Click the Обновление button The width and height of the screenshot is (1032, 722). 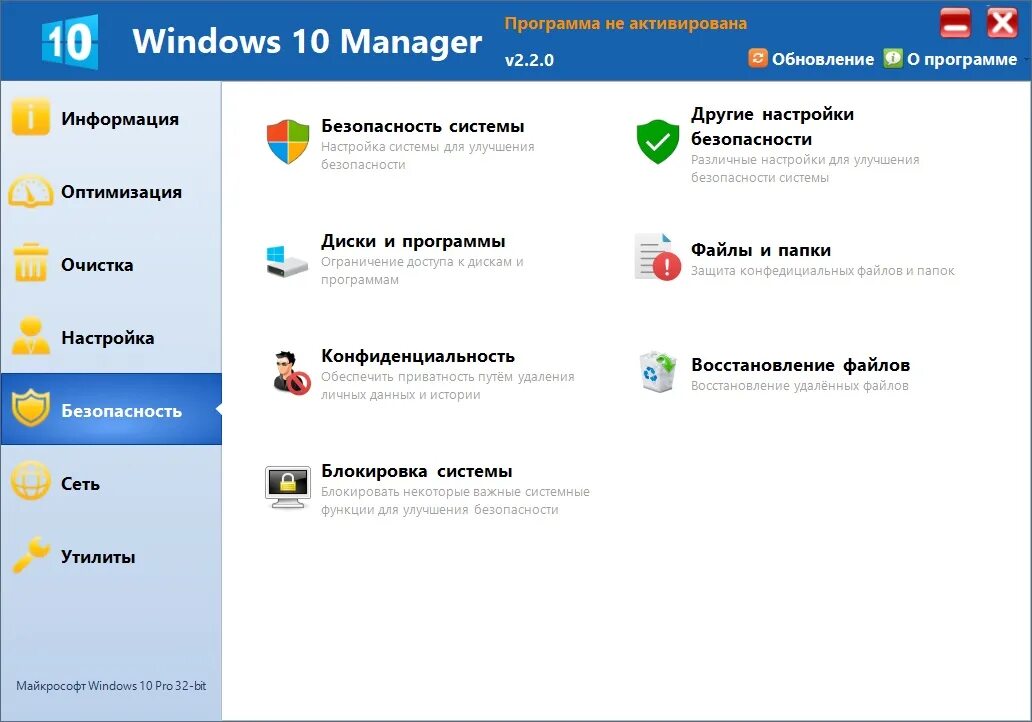pyautogui.click(x=812, y=59)
